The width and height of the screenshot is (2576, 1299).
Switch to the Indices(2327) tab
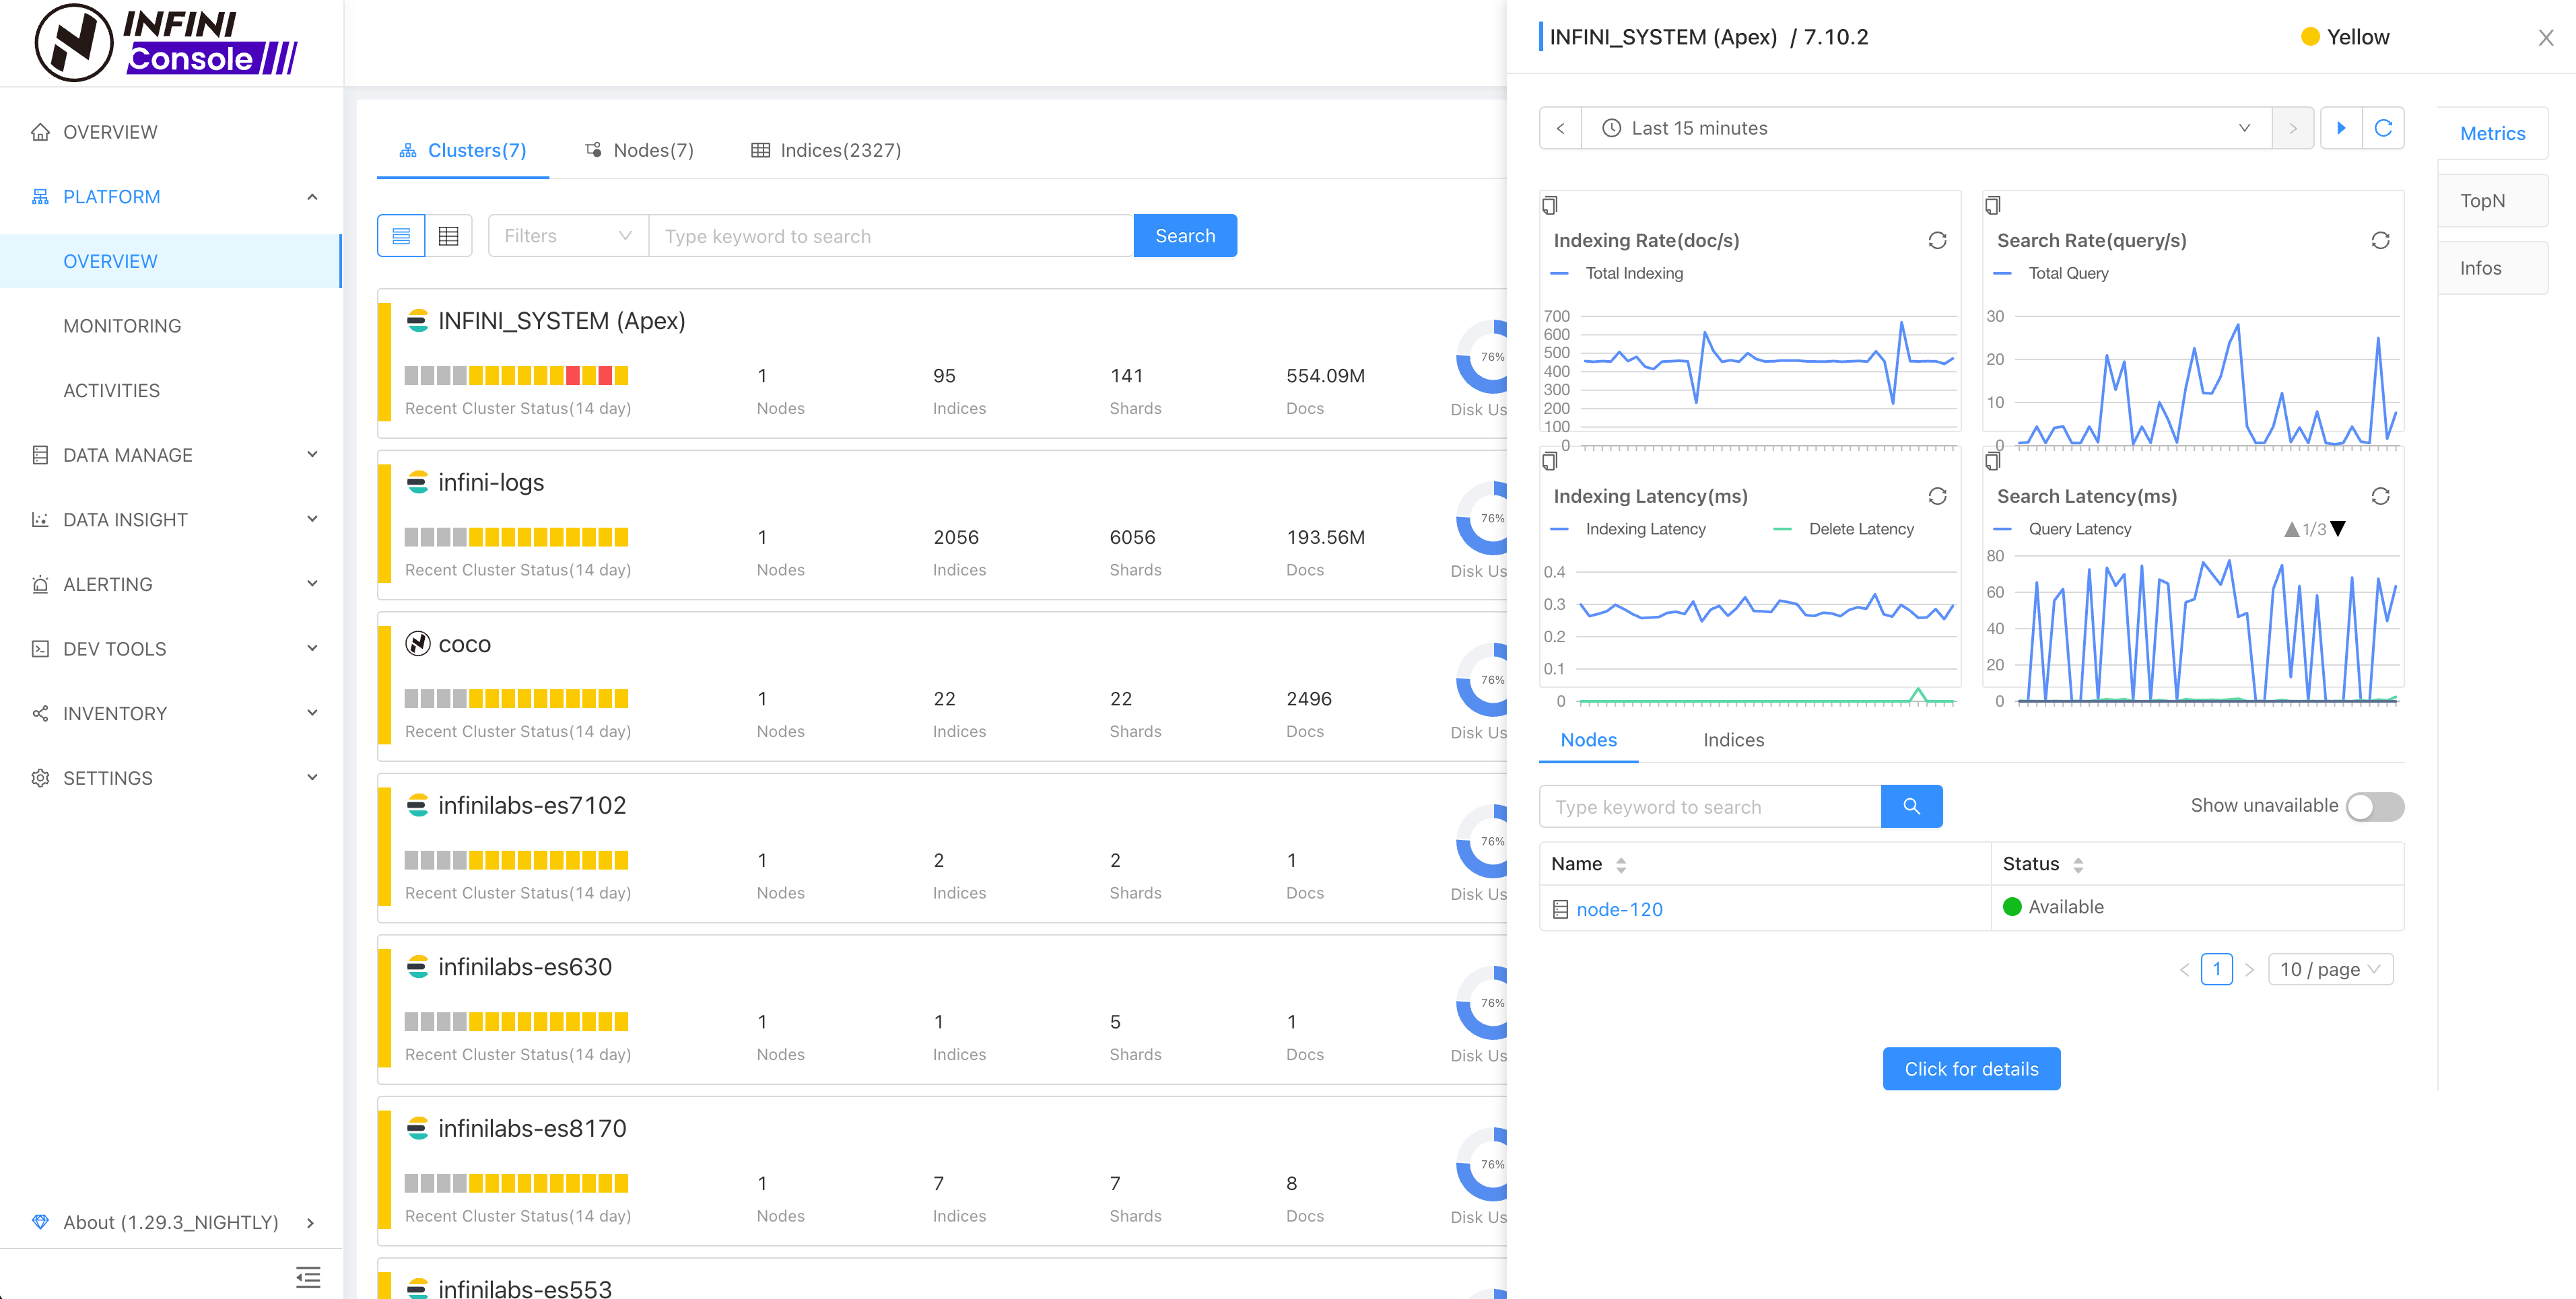(x=826, y=150)
